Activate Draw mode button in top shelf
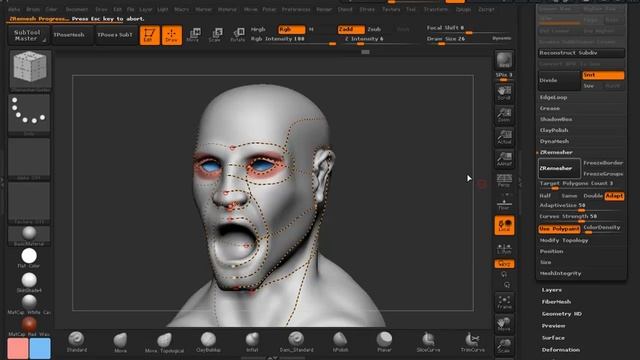The height and width of the screenshot is (360, 640). pos(172,35)
